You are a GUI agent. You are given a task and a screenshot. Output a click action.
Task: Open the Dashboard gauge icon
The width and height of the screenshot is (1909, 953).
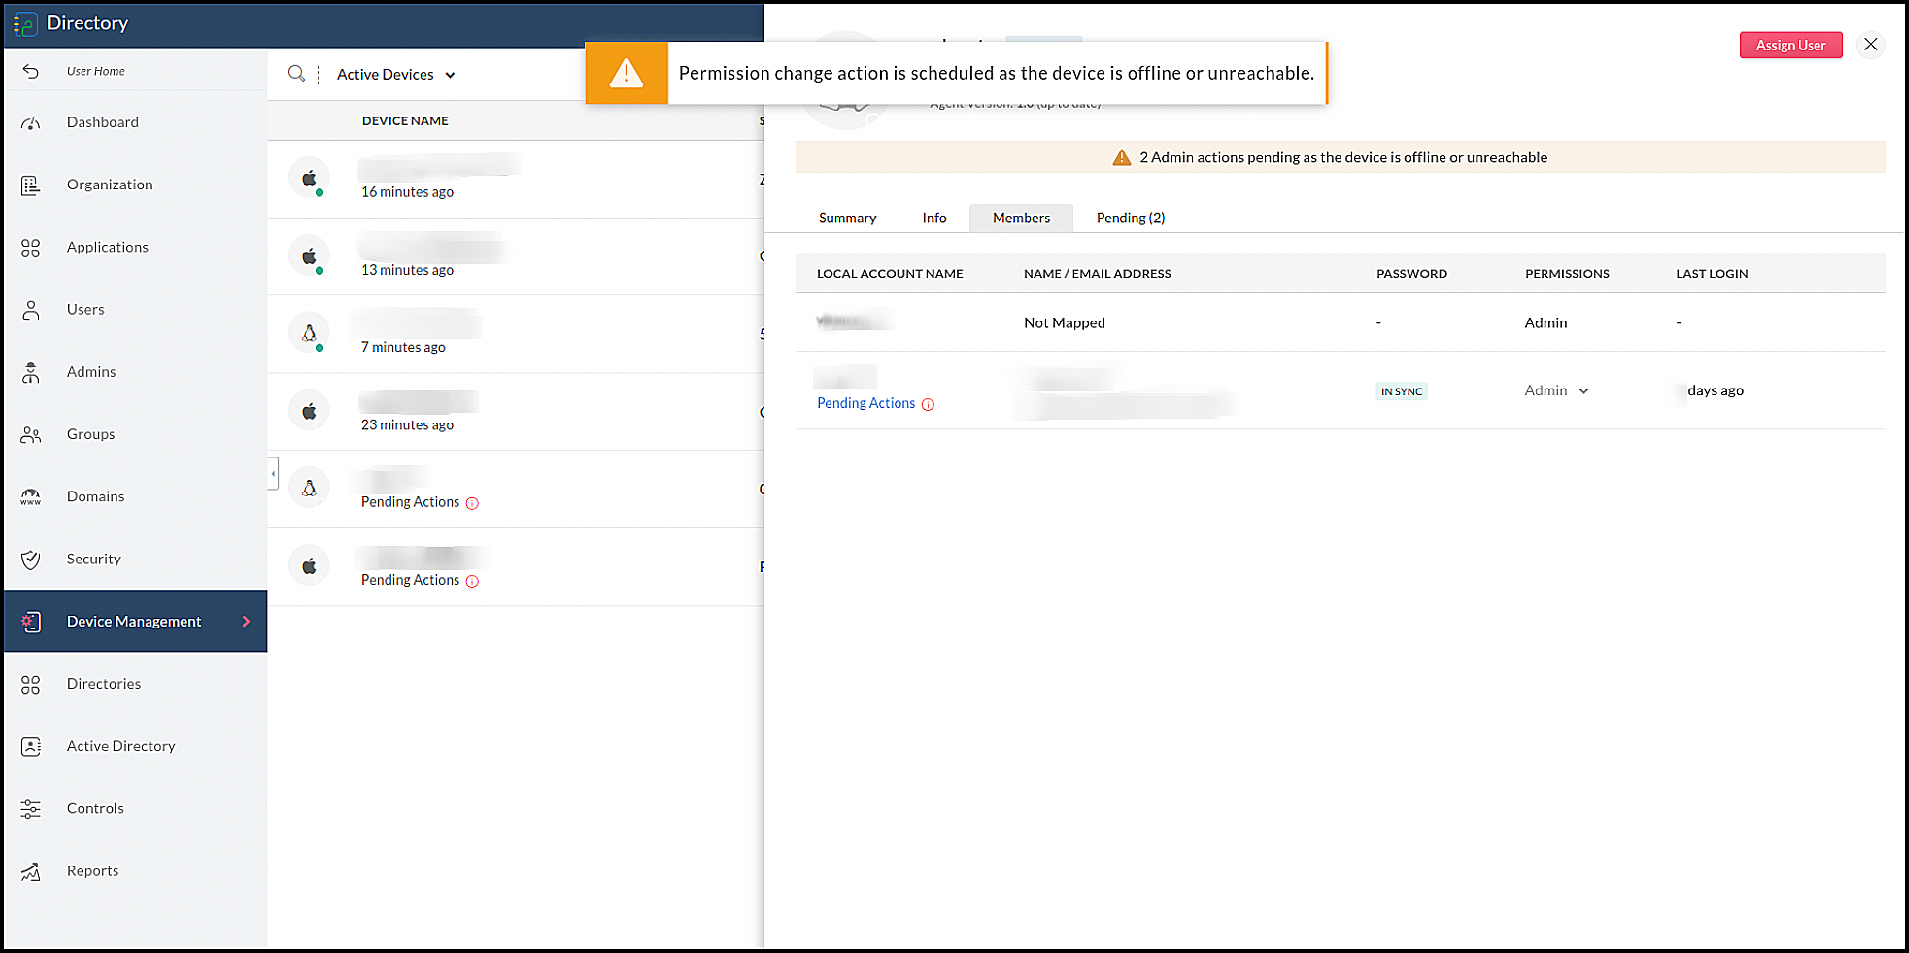coord(31,122)
